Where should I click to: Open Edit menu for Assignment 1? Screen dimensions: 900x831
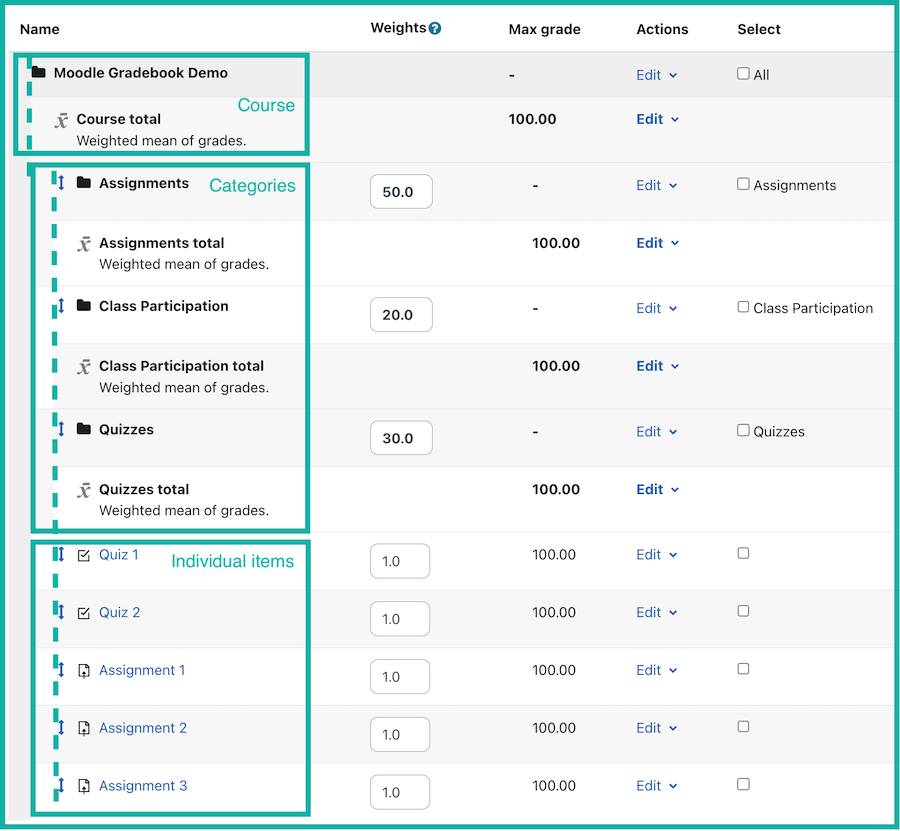657,670
